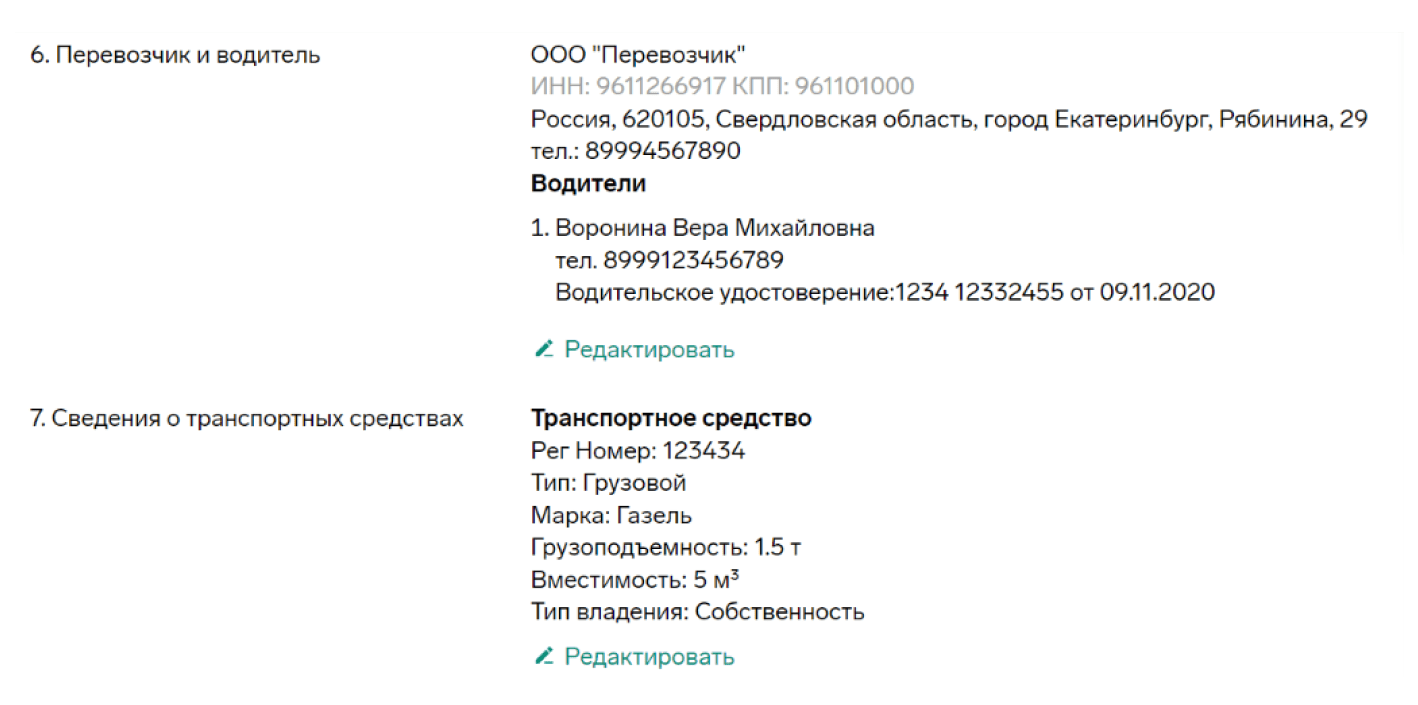Screen dimensions: 1418x705
Task: Click Грузоподъемность: 1.5 т line
Action: click(666, 547)
